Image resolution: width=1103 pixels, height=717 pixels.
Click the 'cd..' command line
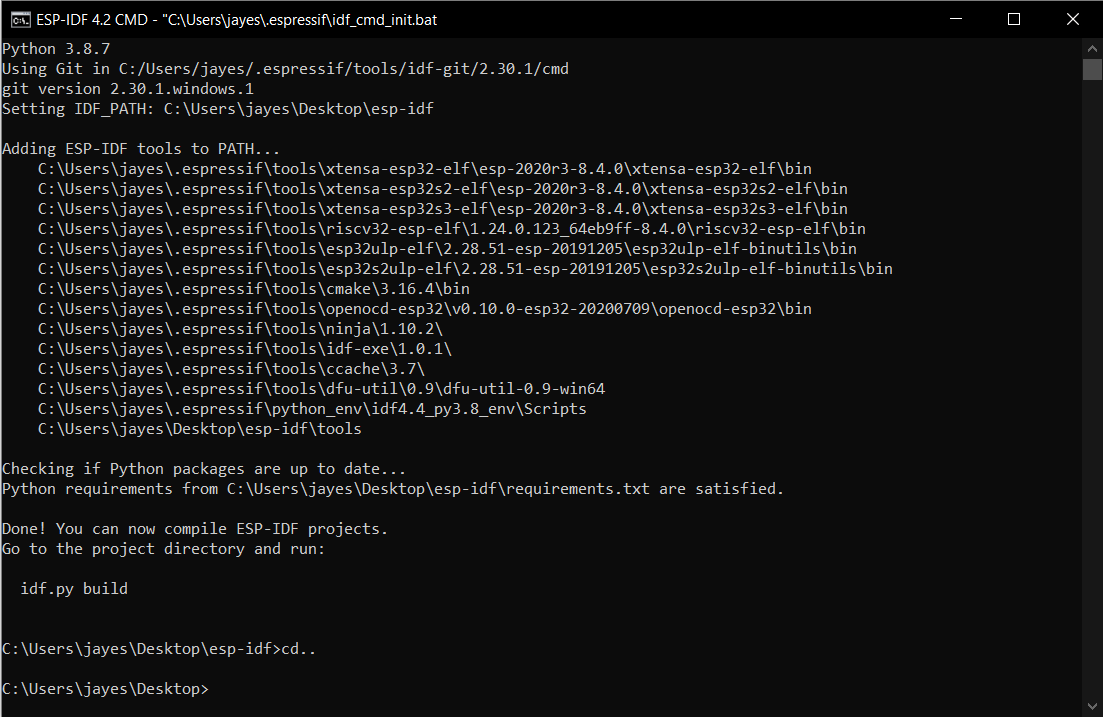coord(159,649)
